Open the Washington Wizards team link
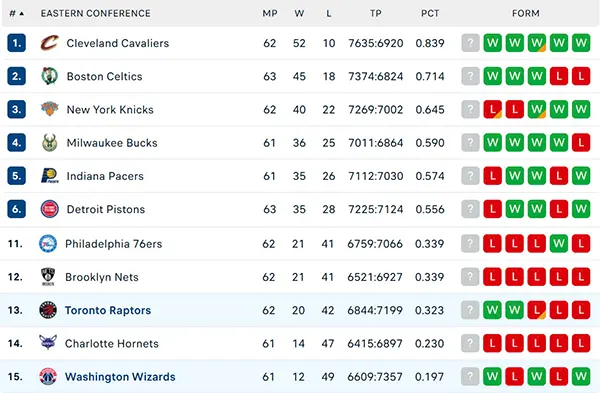This screenshot has width=600, height=393. [x=120, y=377]
